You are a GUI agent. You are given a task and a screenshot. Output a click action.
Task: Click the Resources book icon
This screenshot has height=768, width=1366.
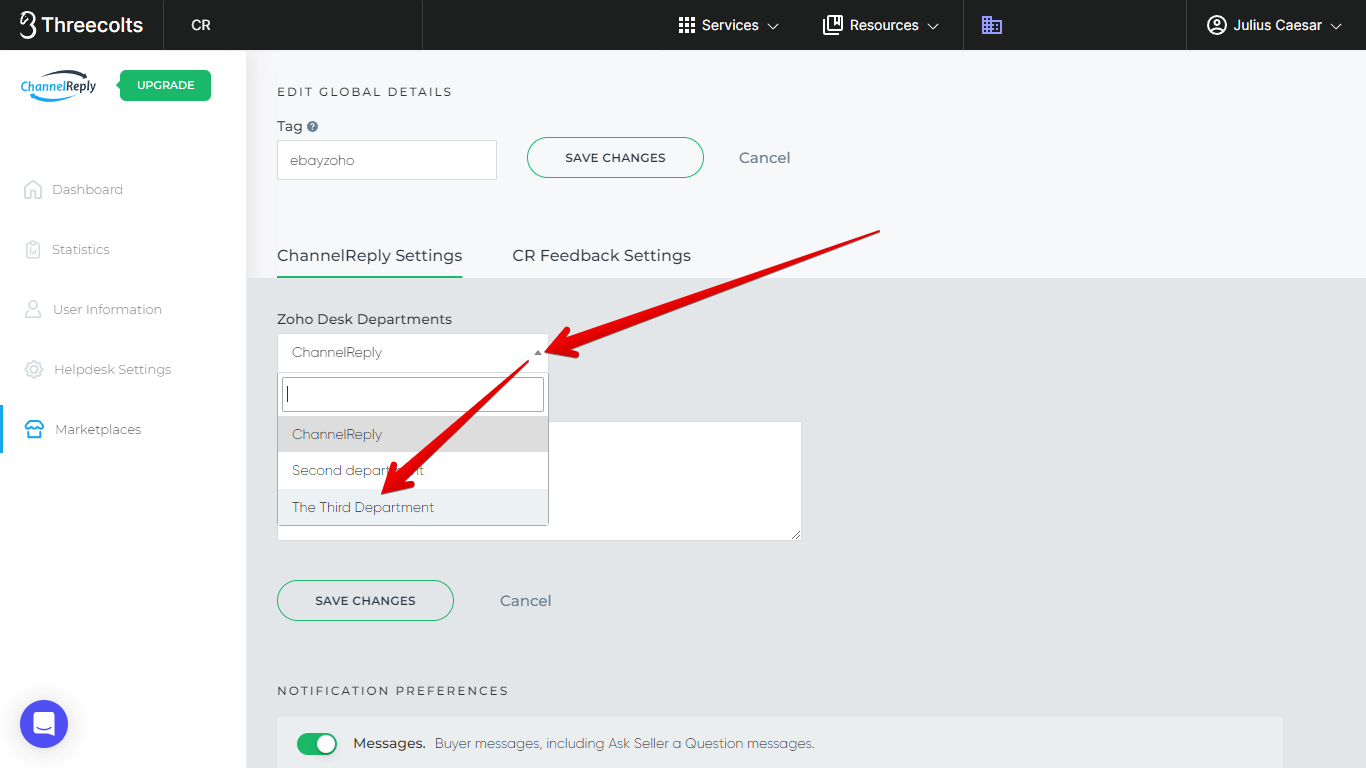pyautogui.click(x=832, y=25)
